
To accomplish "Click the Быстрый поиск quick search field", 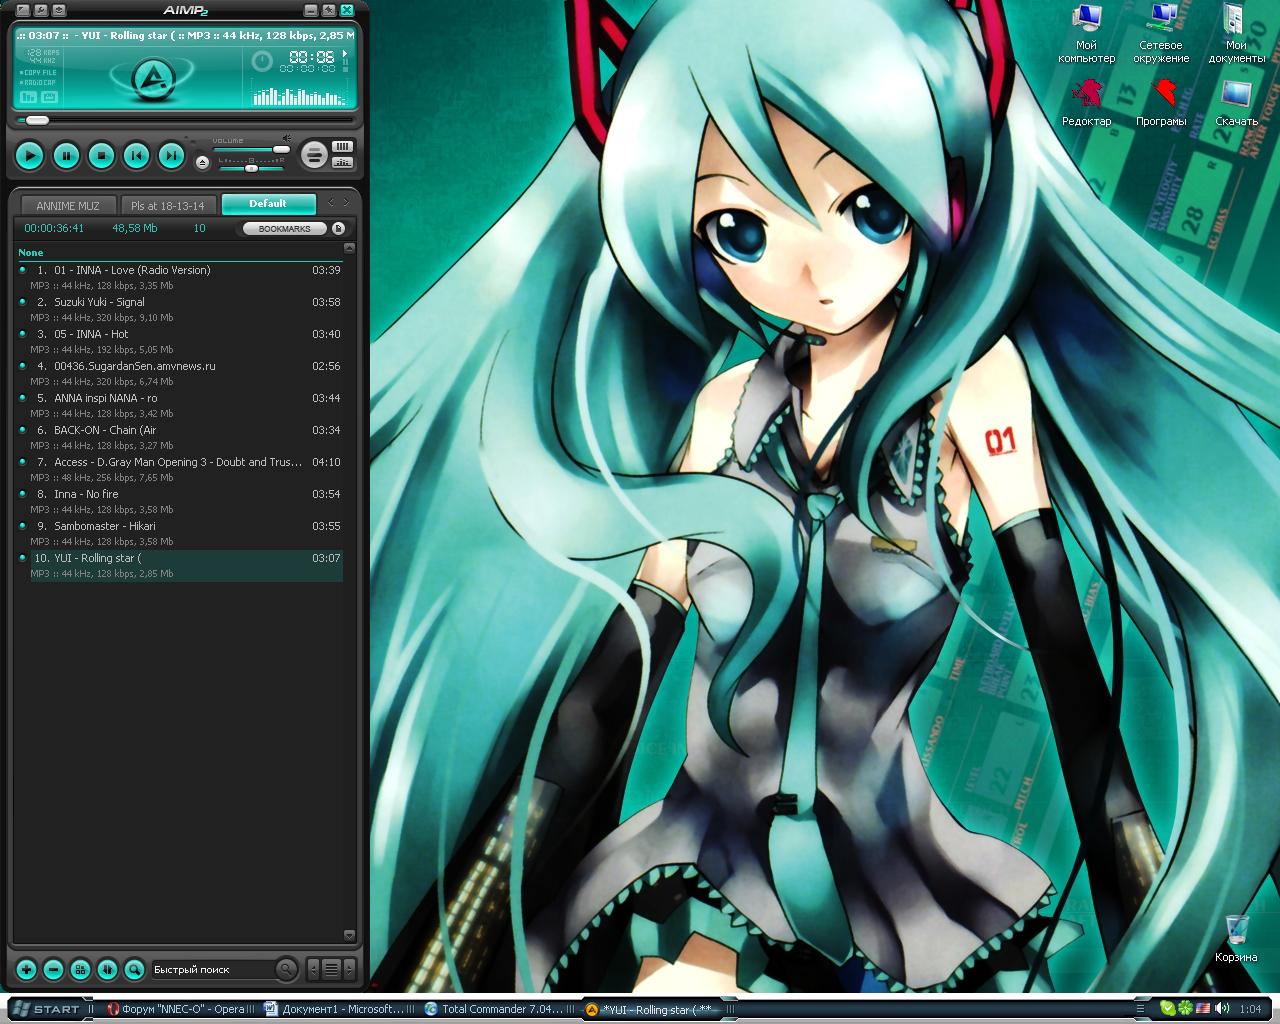I will 211,969.
